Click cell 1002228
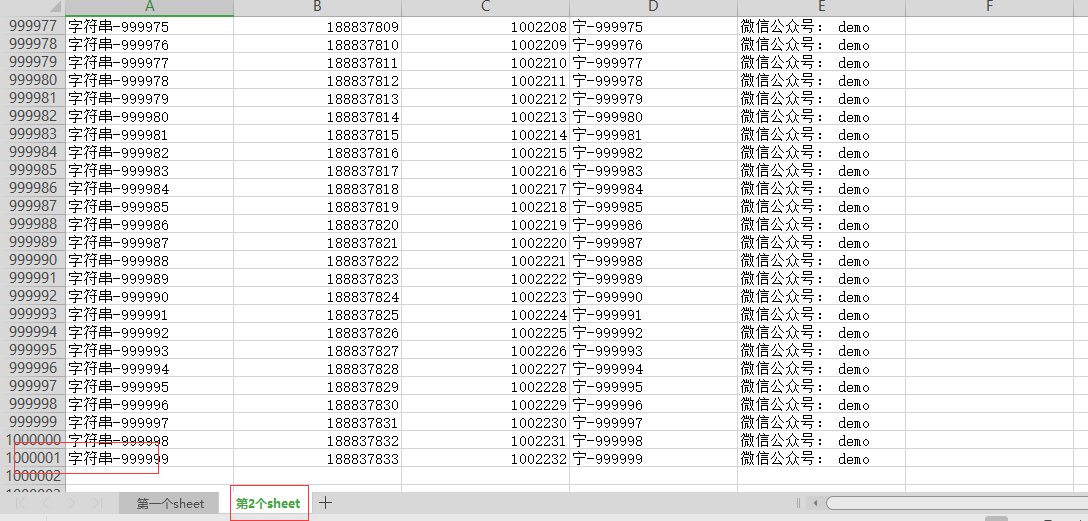Image resolution: width=1088 pixels, height=521 pixels. [x=485, y=386]
